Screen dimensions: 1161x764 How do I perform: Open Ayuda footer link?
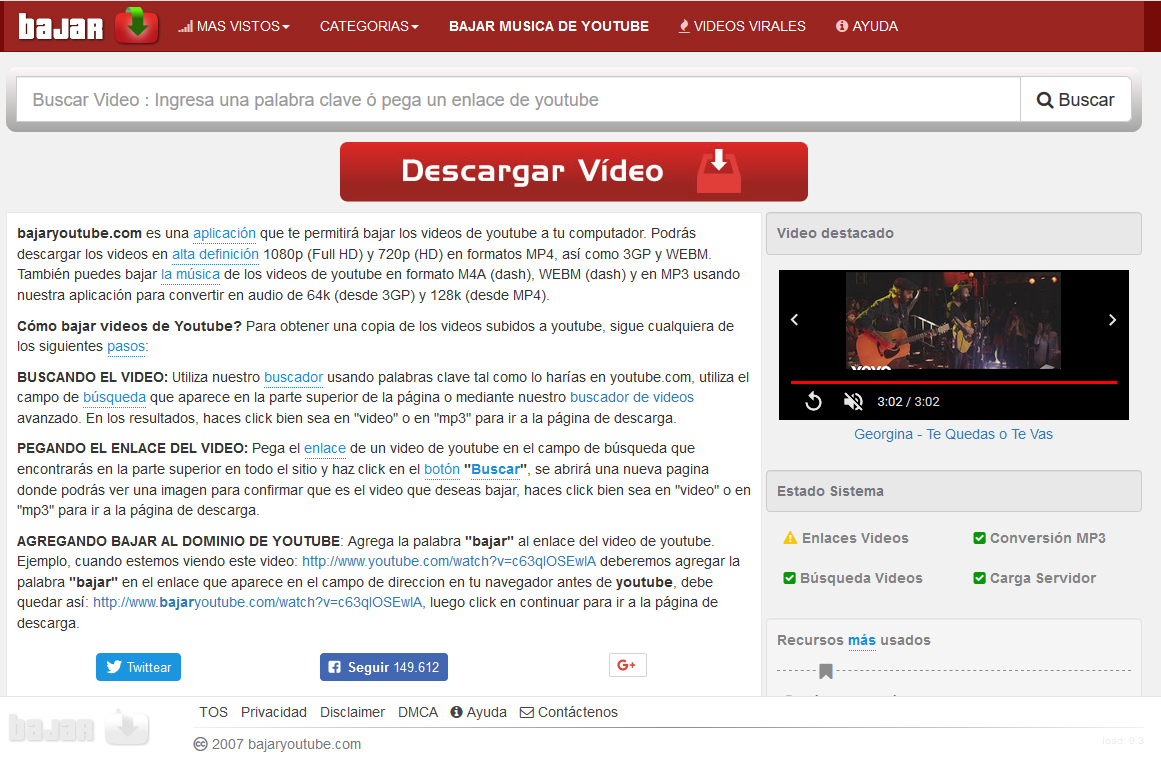coord(479,712)
